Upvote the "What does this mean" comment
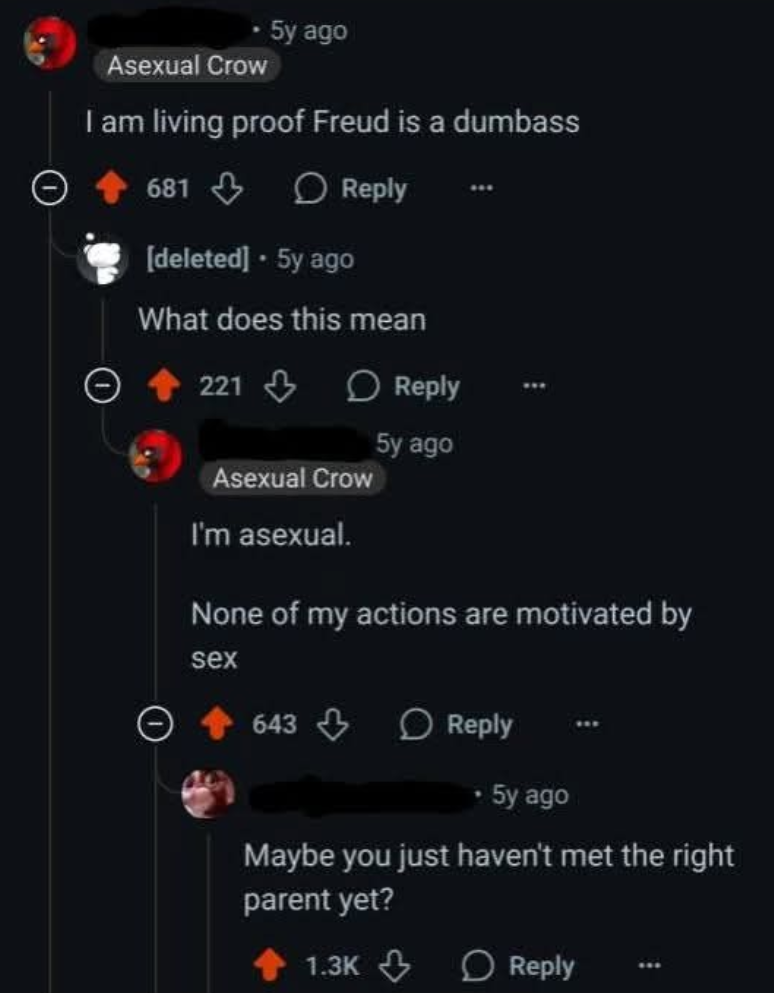 167,386
